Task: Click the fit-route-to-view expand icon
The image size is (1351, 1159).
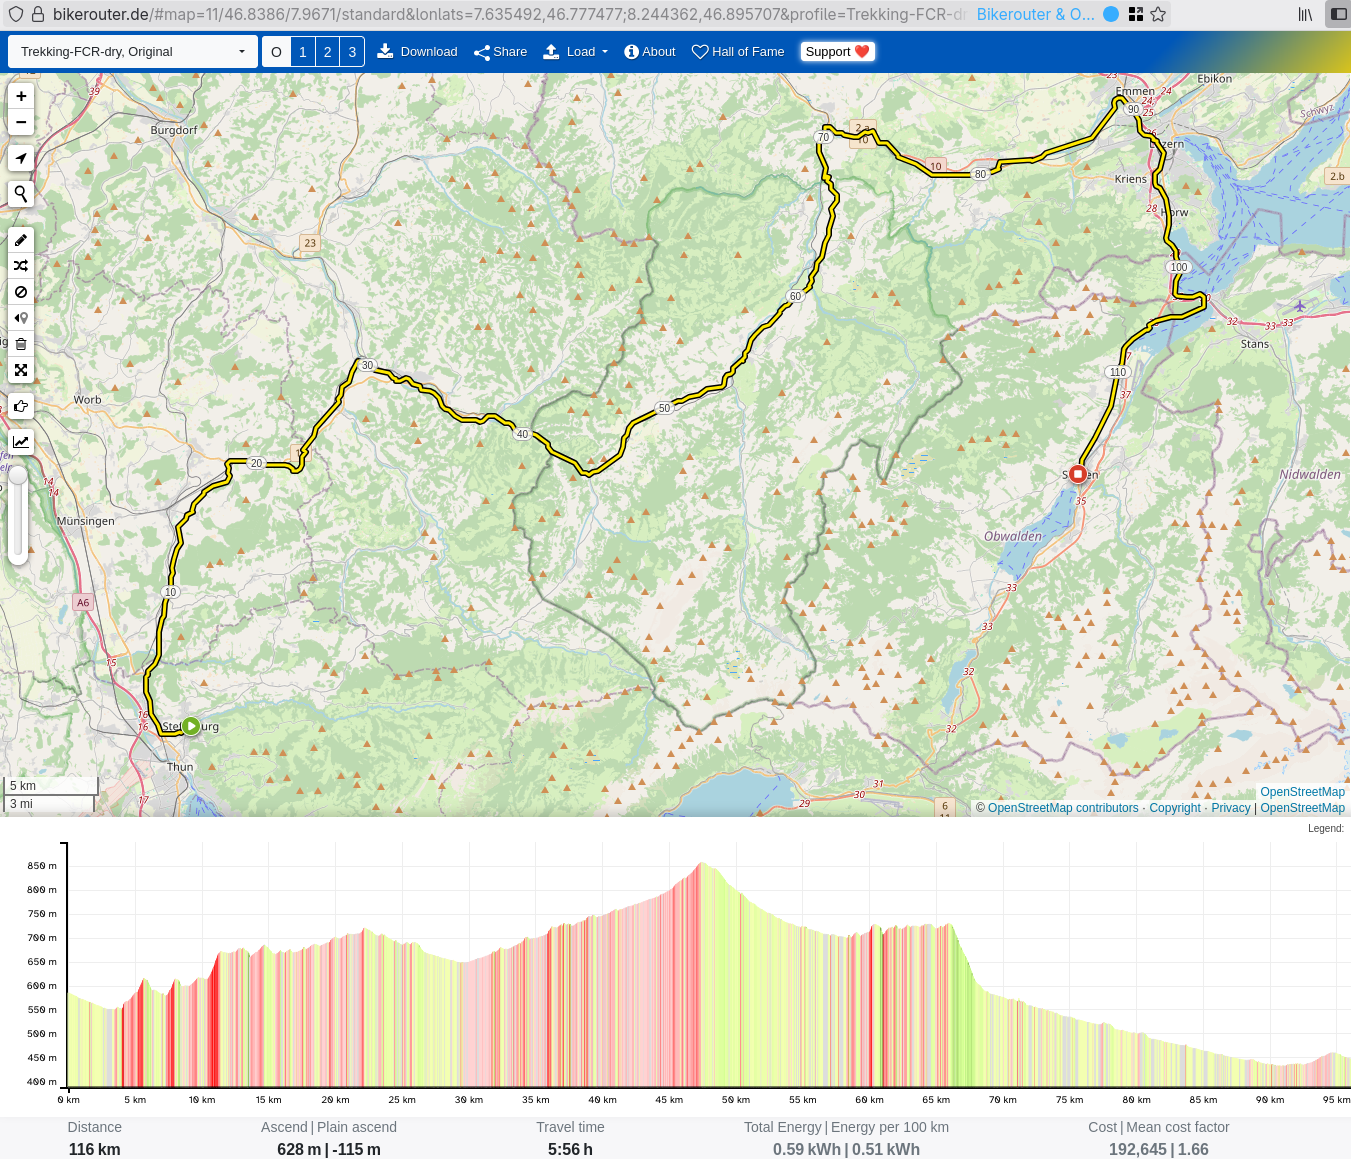Action: pos(21,370)
